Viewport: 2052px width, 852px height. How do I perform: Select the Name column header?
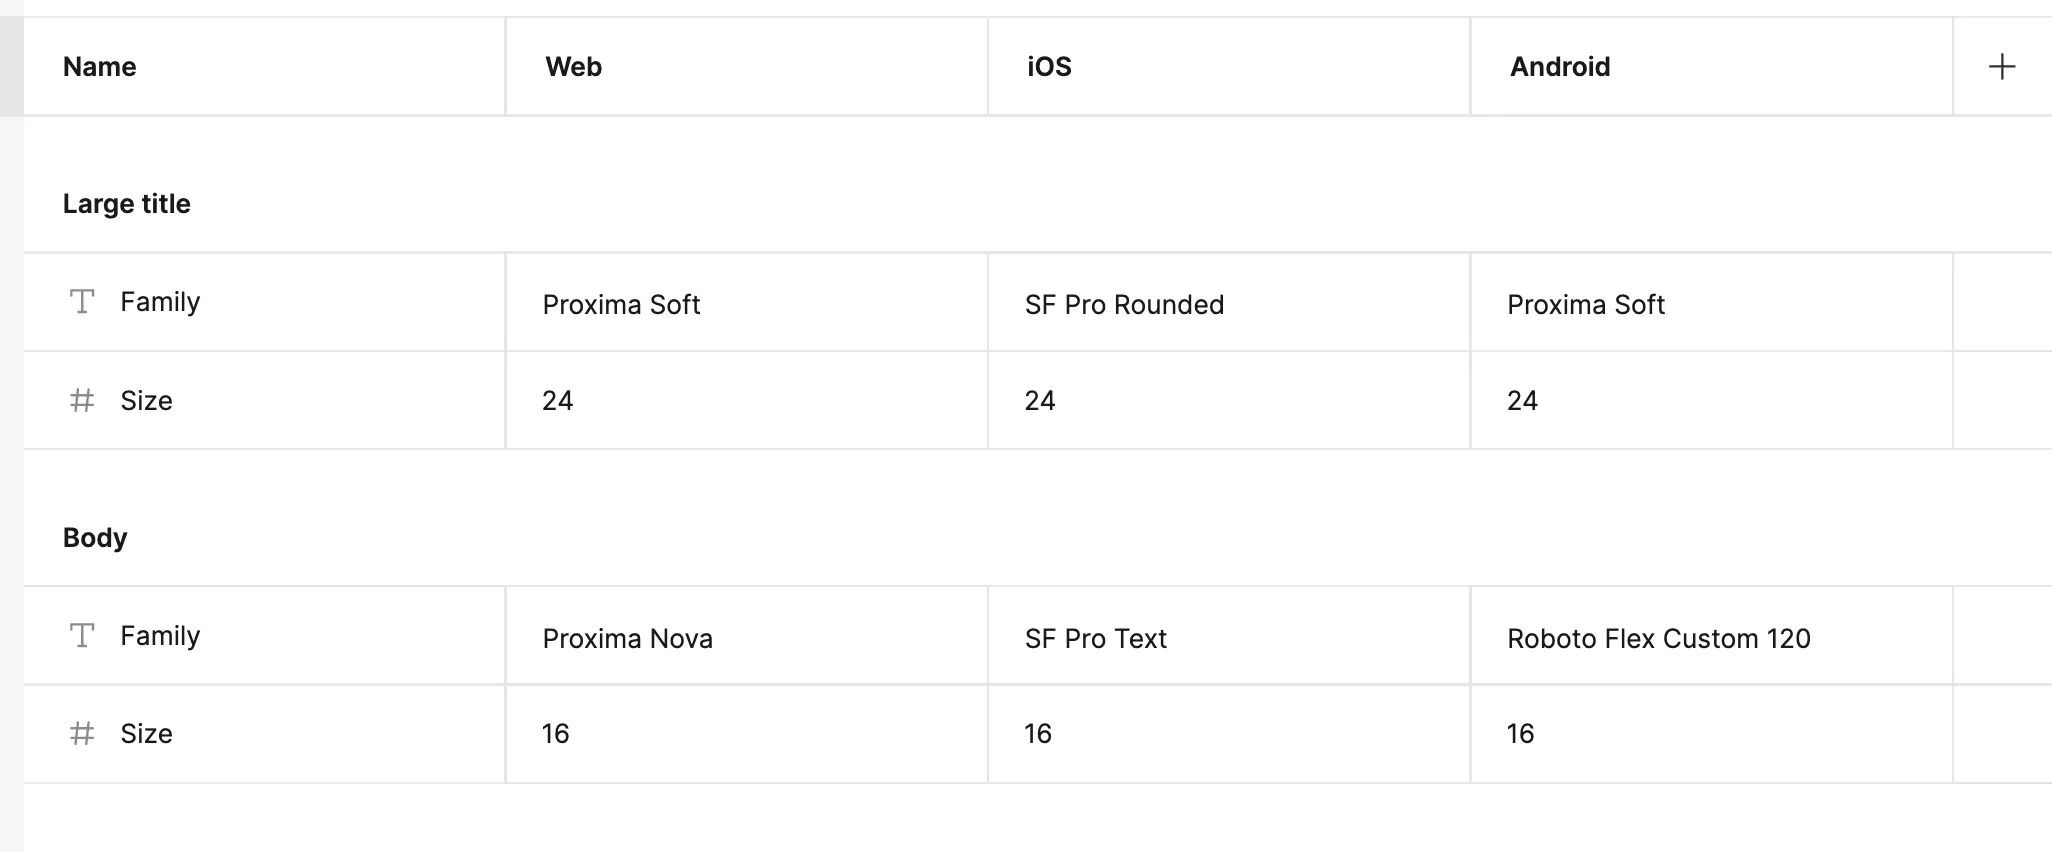(x=264, y=67)
